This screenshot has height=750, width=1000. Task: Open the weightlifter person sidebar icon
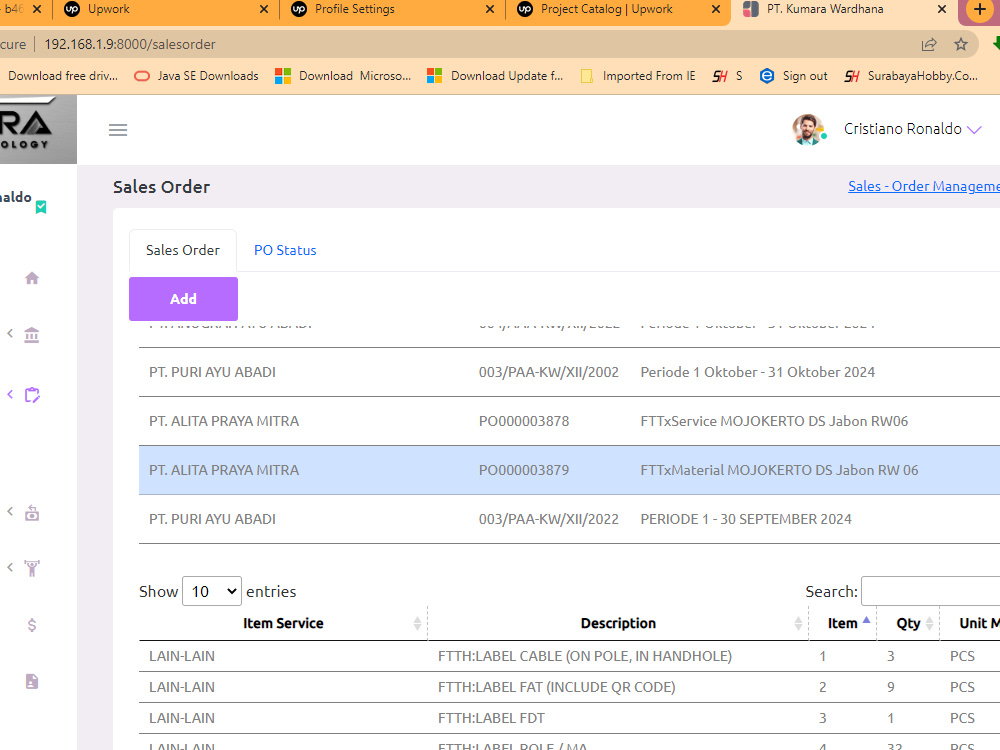click(32, 568)
